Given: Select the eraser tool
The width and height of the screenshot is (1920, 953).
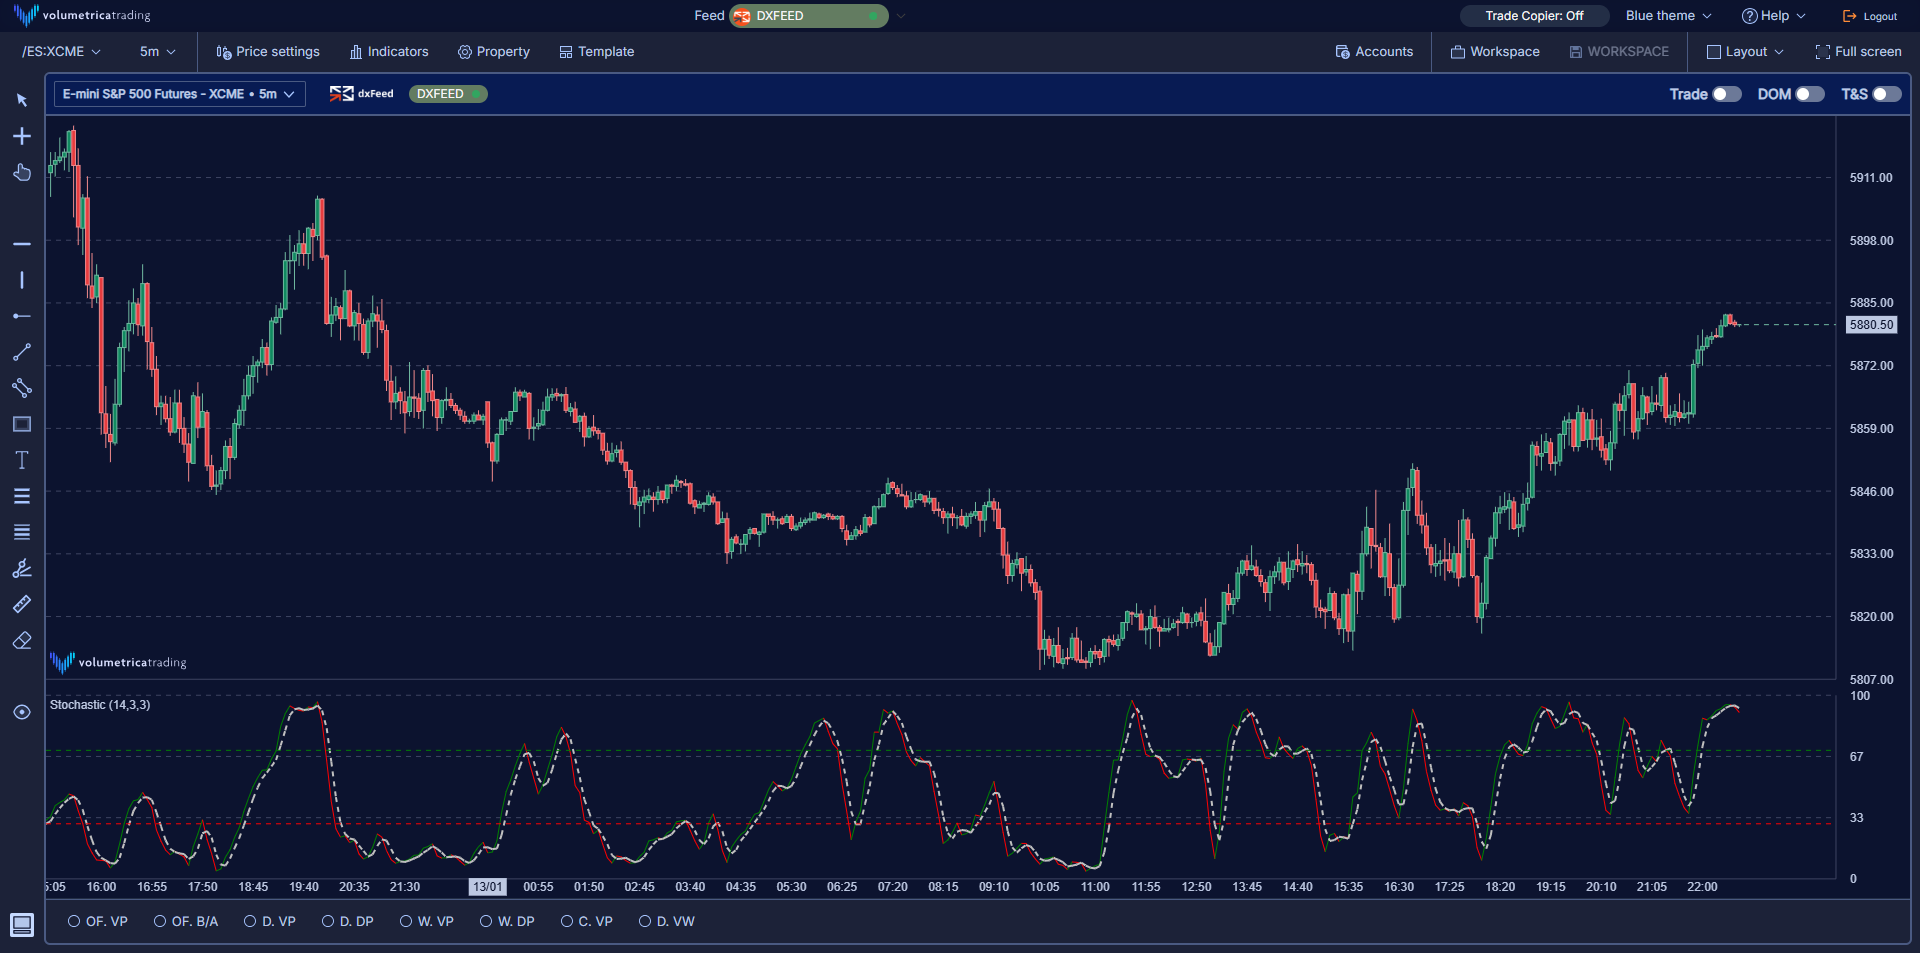Looking at the screenshot, I should click(x=22, y=640).
